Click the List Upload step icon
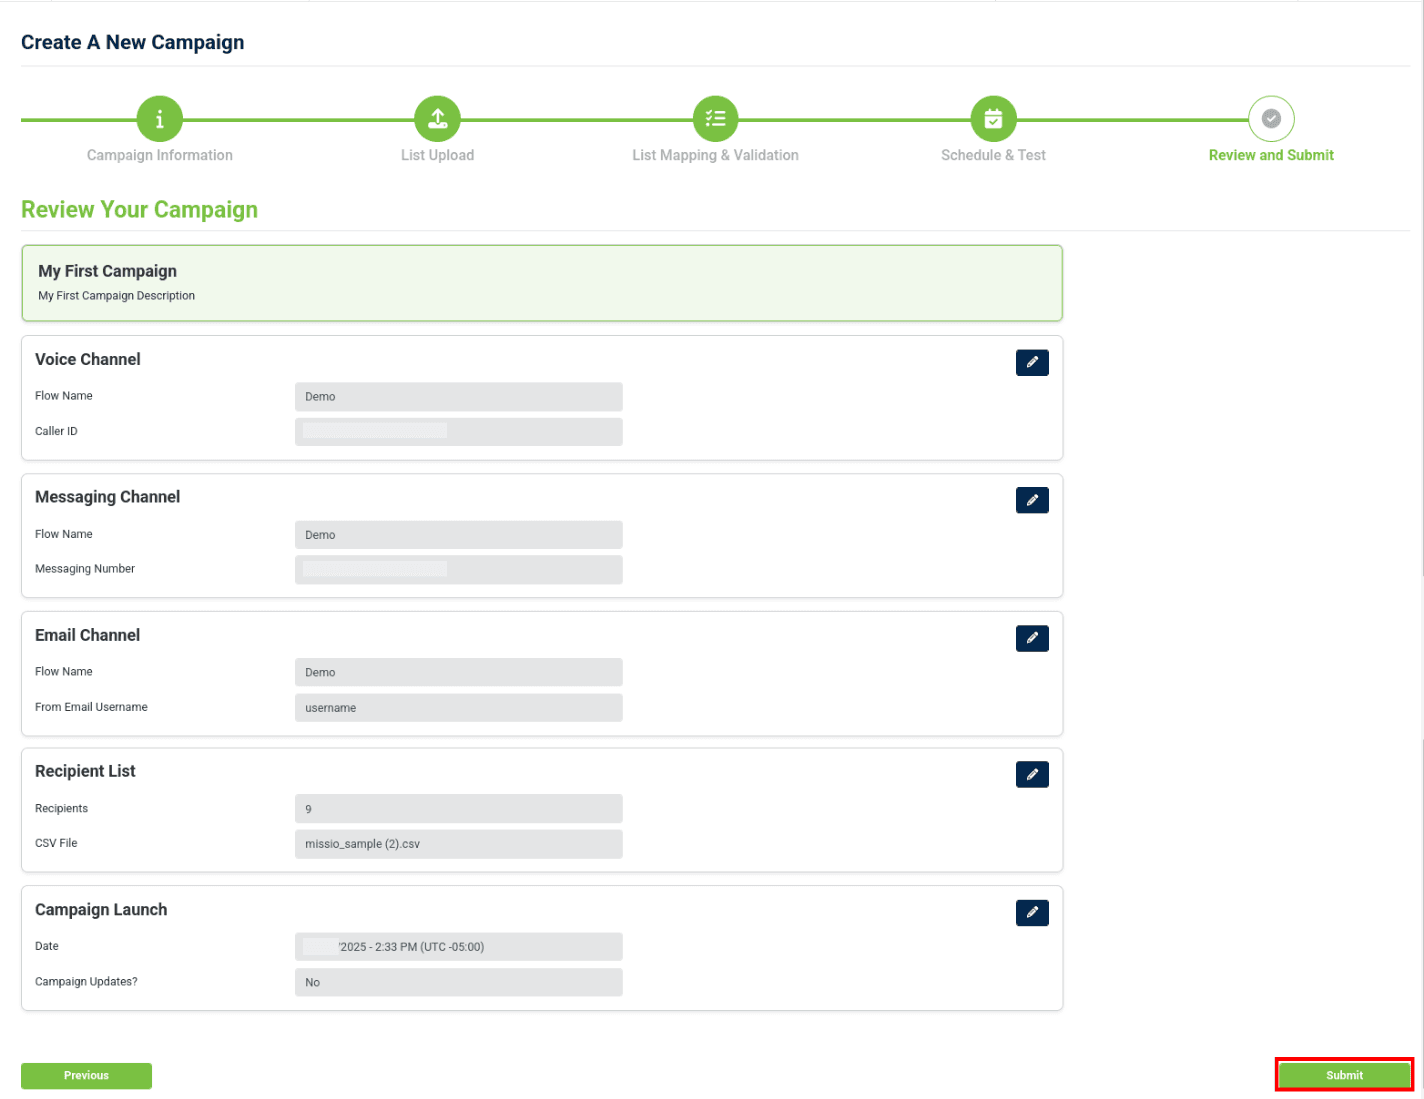 click(437, 117)
